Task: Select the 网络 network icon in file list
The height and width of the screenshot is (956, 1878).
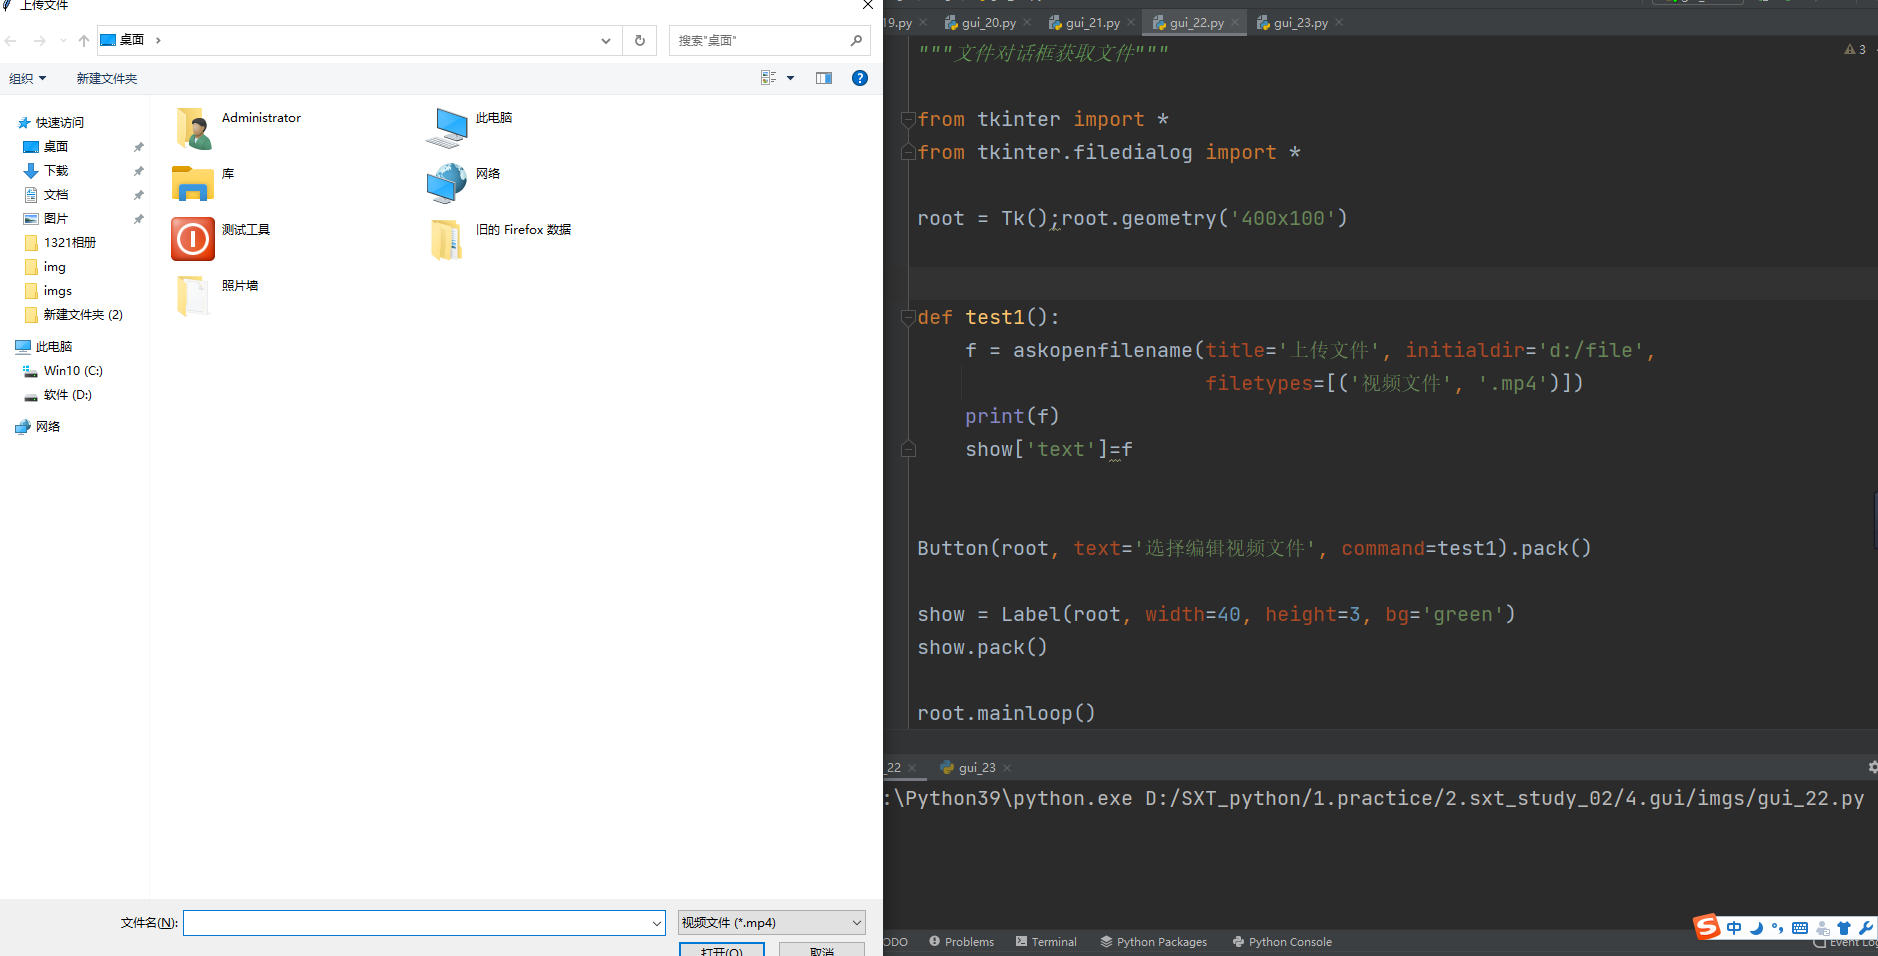Action: 447,184
